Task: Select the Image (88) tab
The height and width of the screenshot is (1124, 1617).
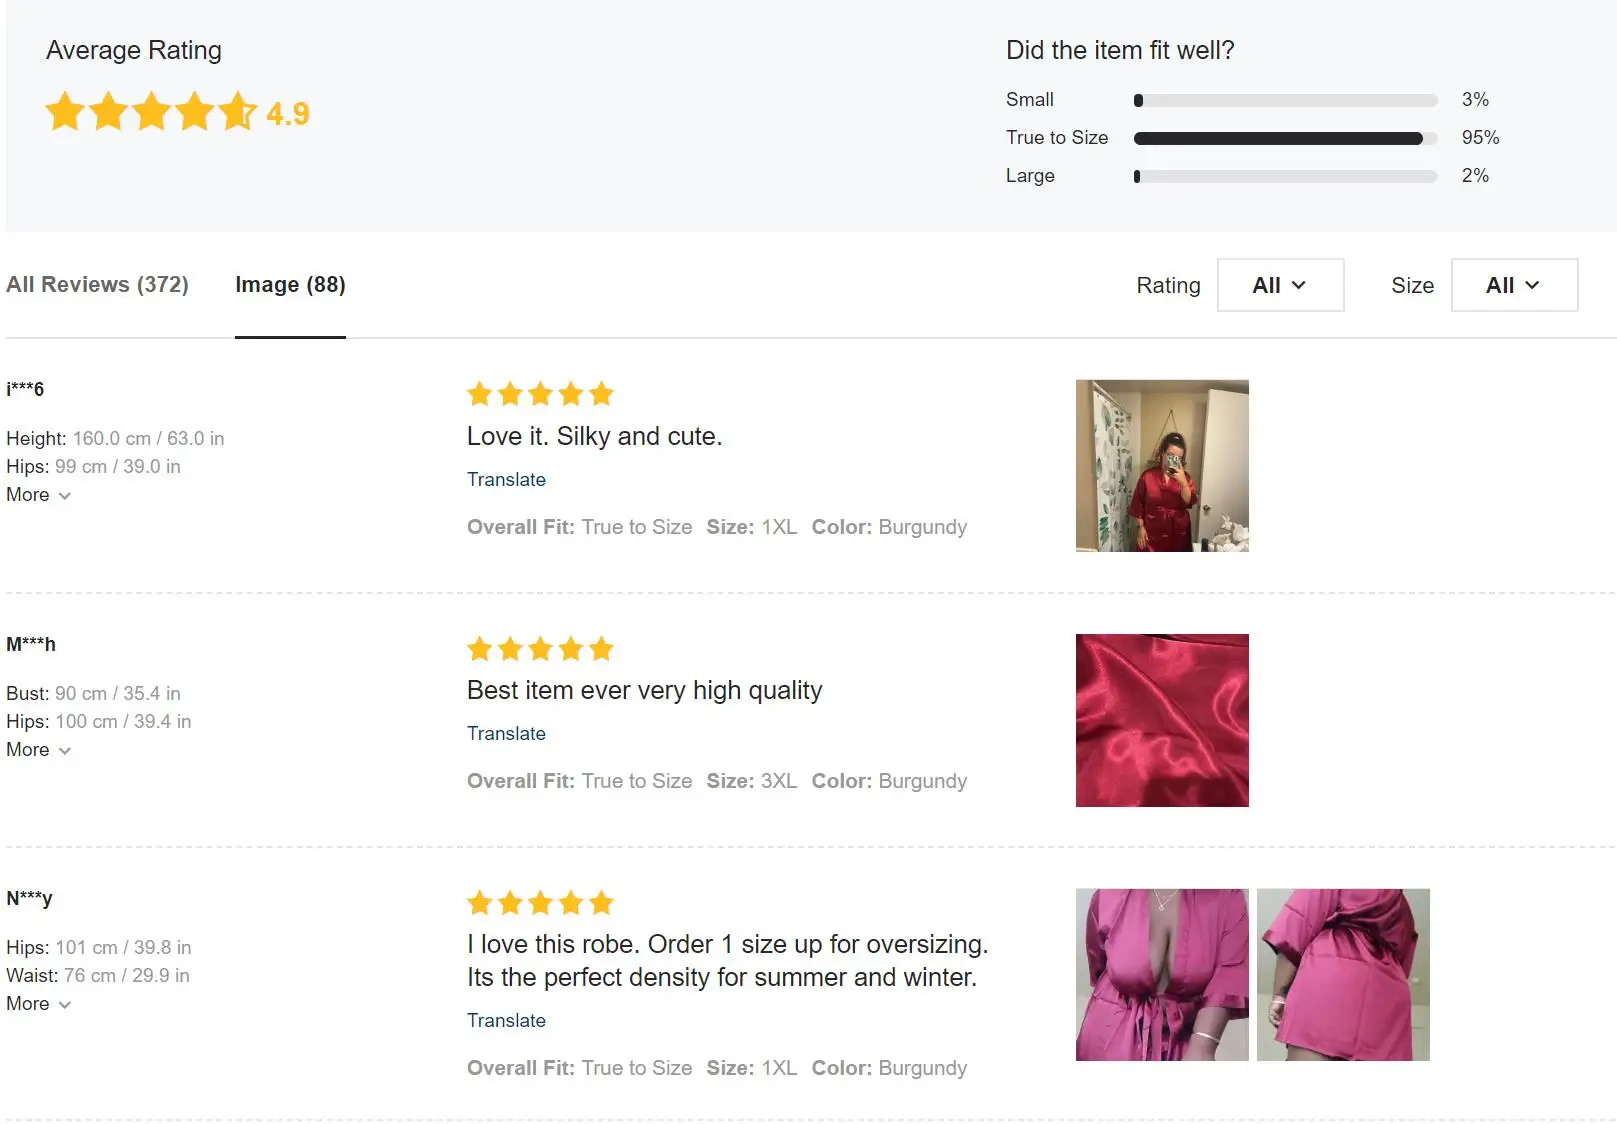Action: pos(290,285)
